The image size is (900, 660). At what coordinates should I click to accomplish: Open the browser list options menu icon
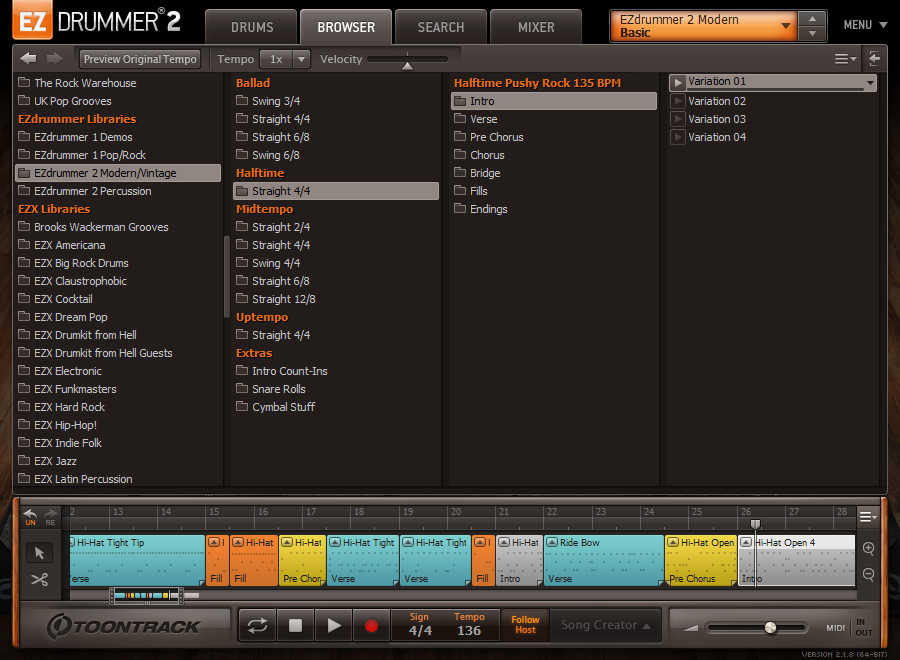[x=844, y=59]
